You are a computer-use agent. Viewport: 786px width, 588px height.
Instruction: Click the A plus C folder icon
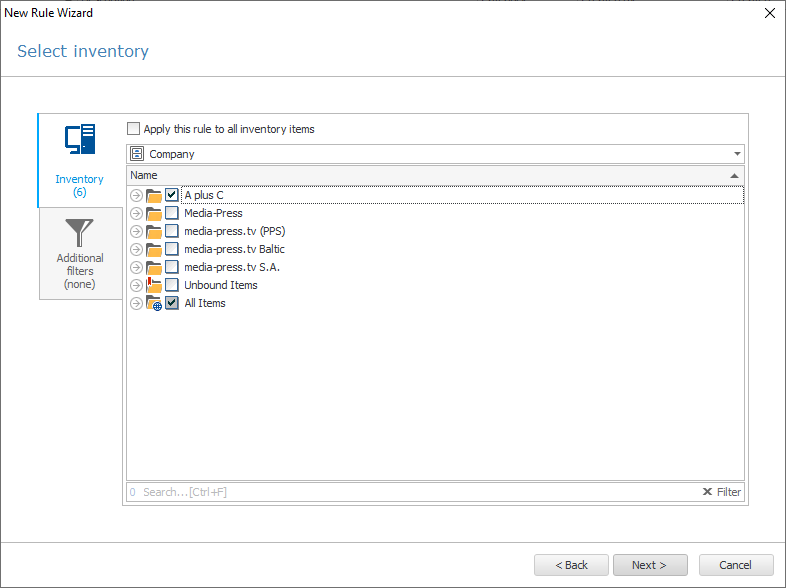click(154, 195)
